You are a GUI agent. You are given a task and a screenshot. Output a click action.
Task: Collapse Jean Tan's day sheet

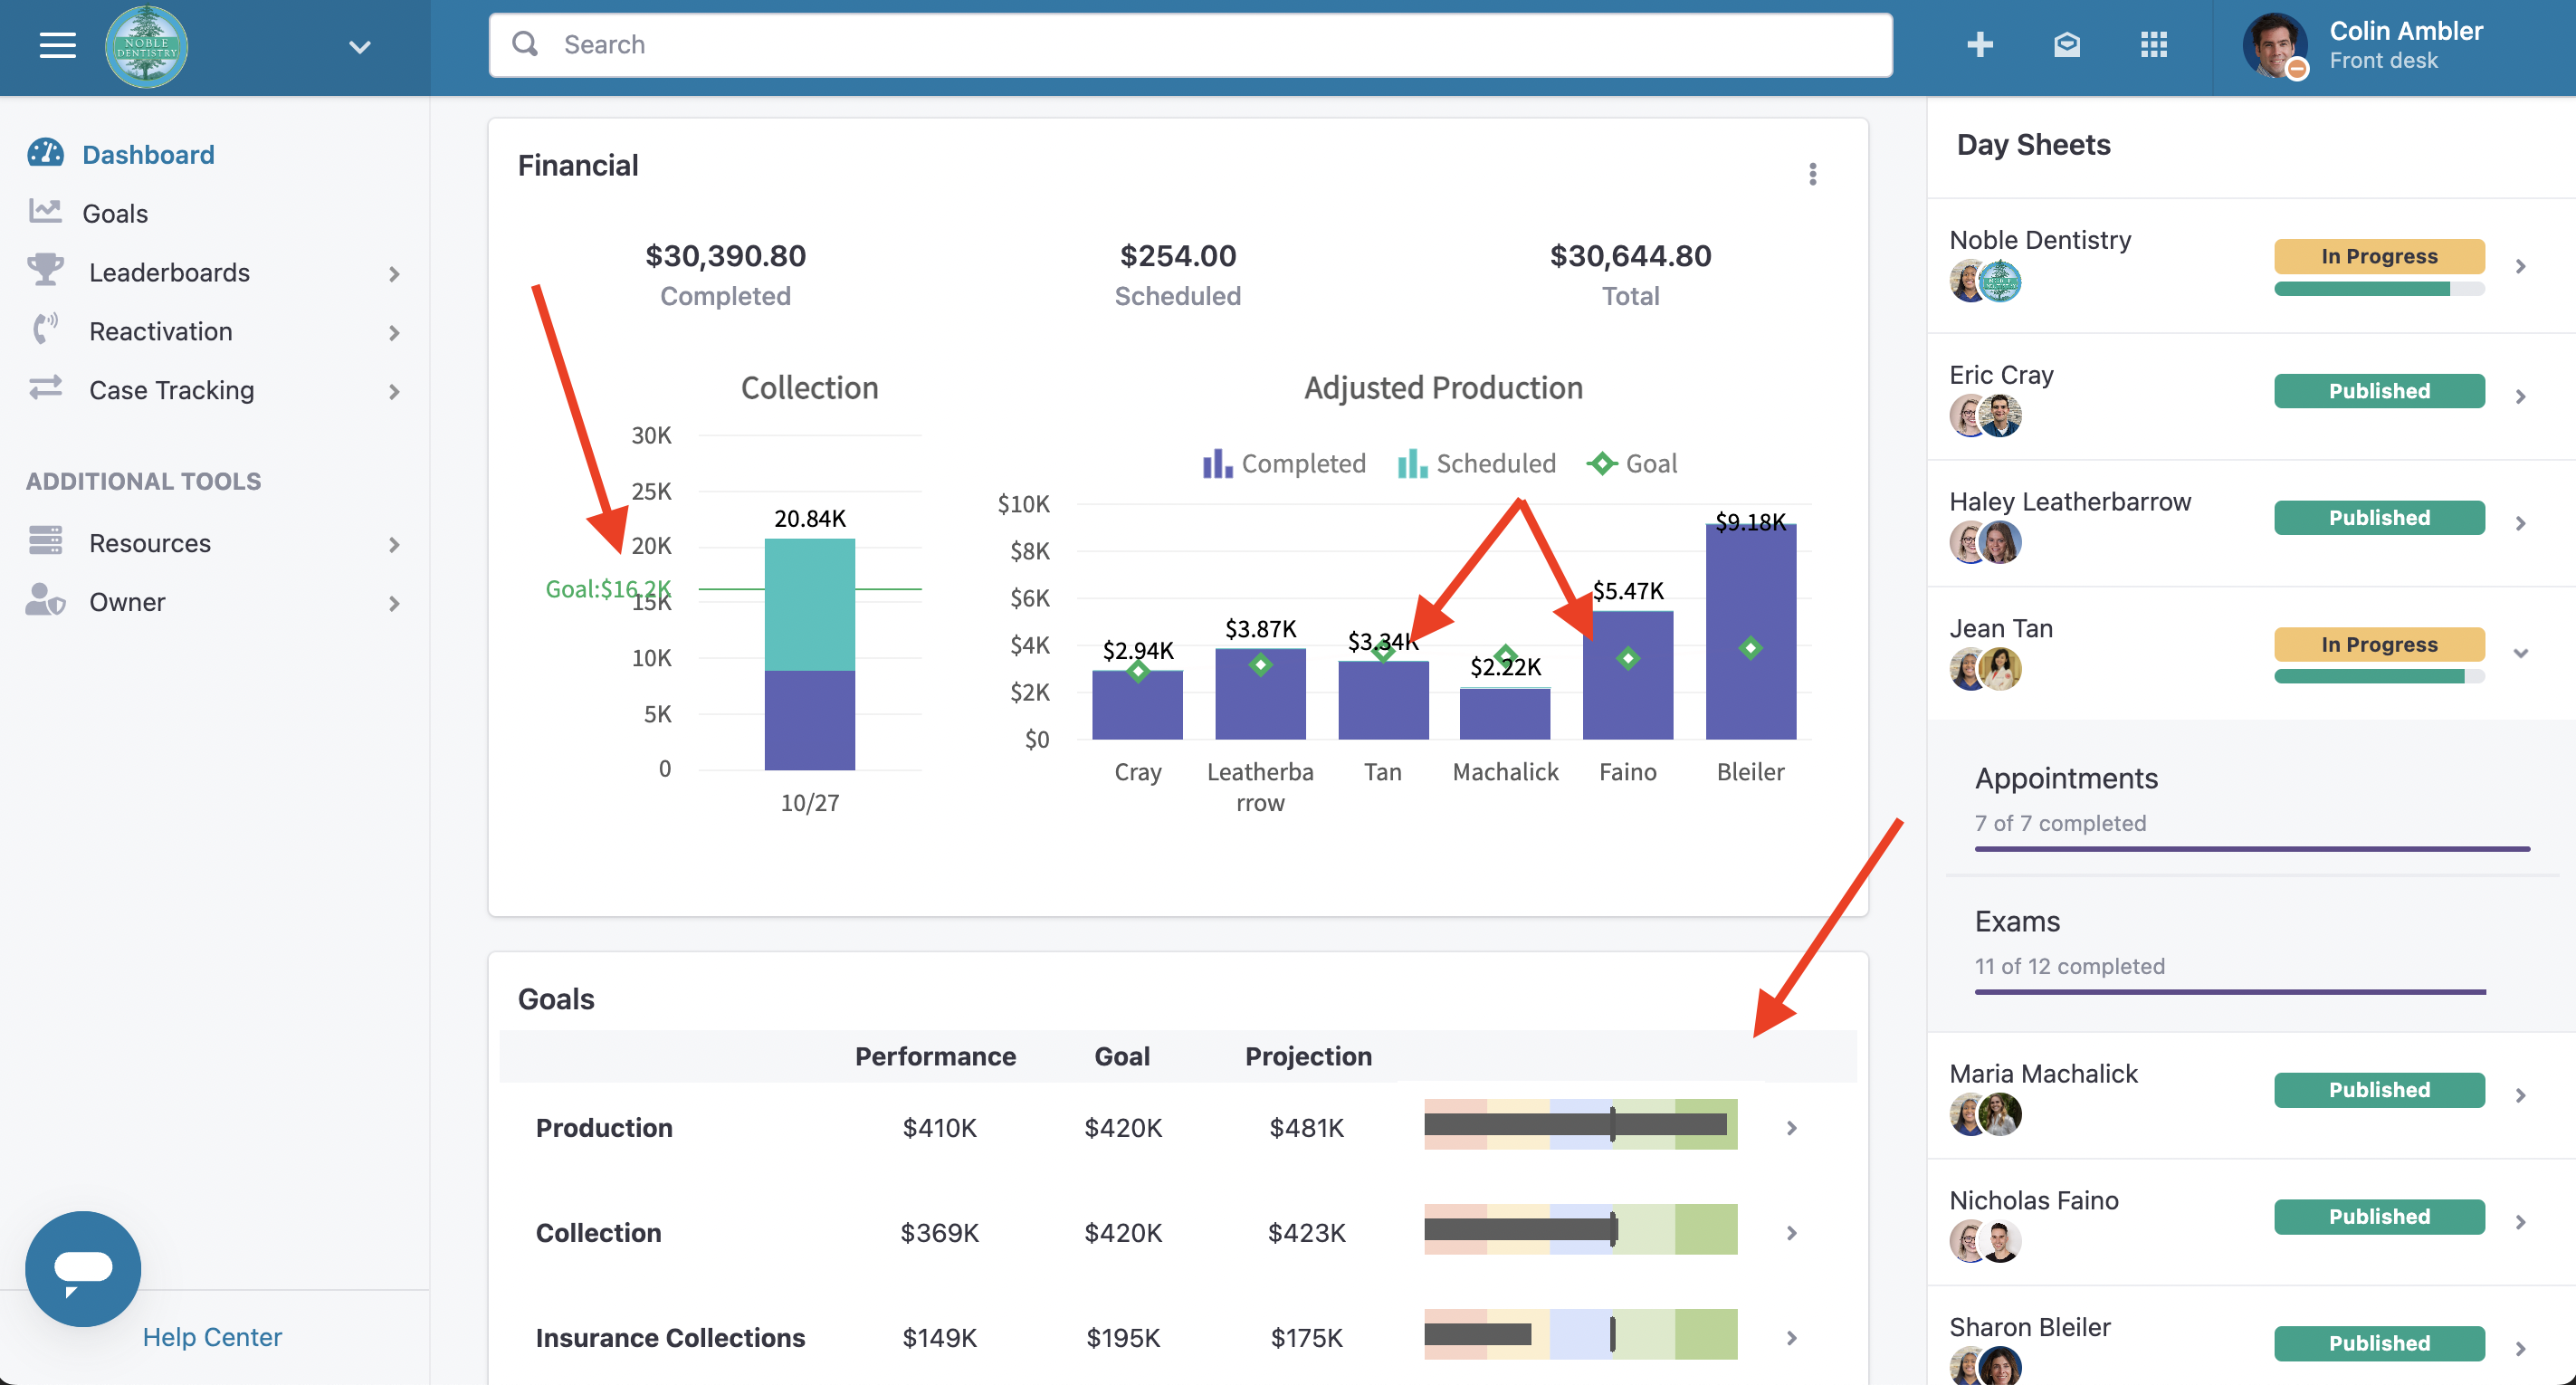click(2521, 653)
